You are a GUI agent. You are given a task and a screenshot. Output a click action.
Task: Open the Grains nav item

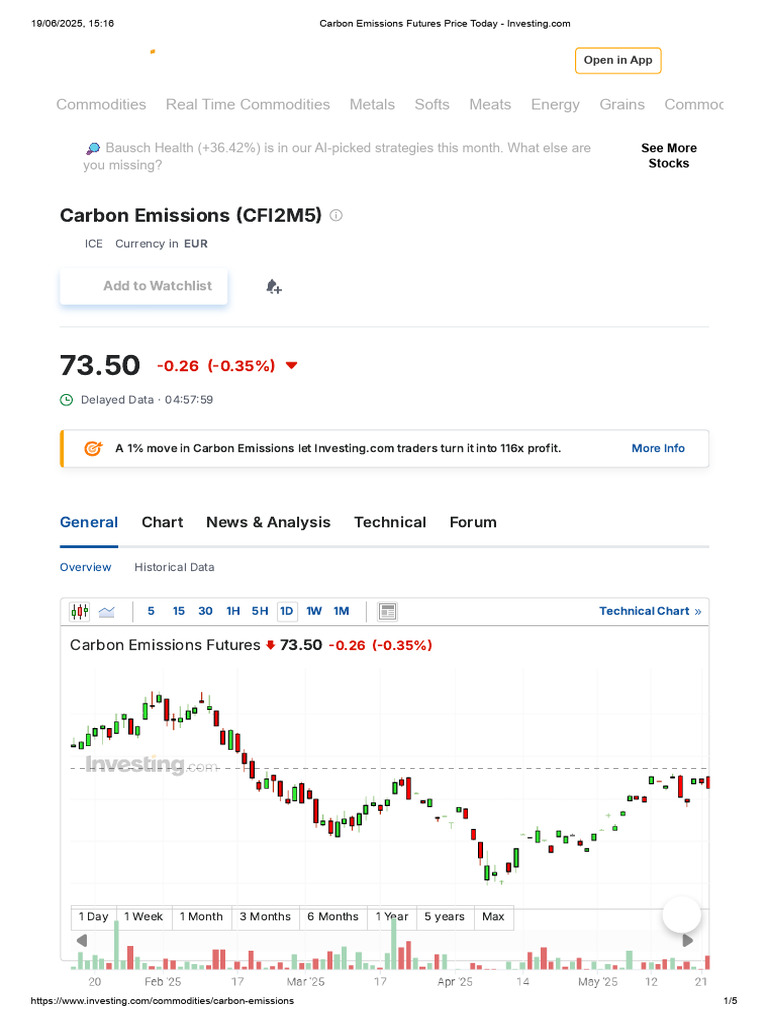tap(622, 104)
